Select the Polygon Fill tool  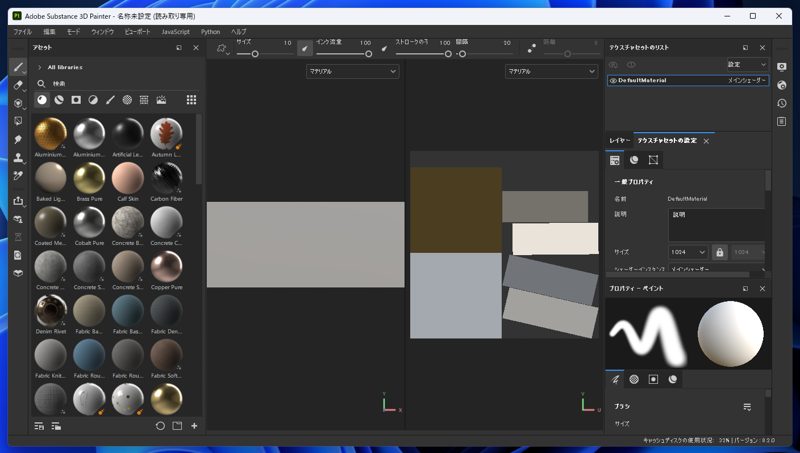18,121
